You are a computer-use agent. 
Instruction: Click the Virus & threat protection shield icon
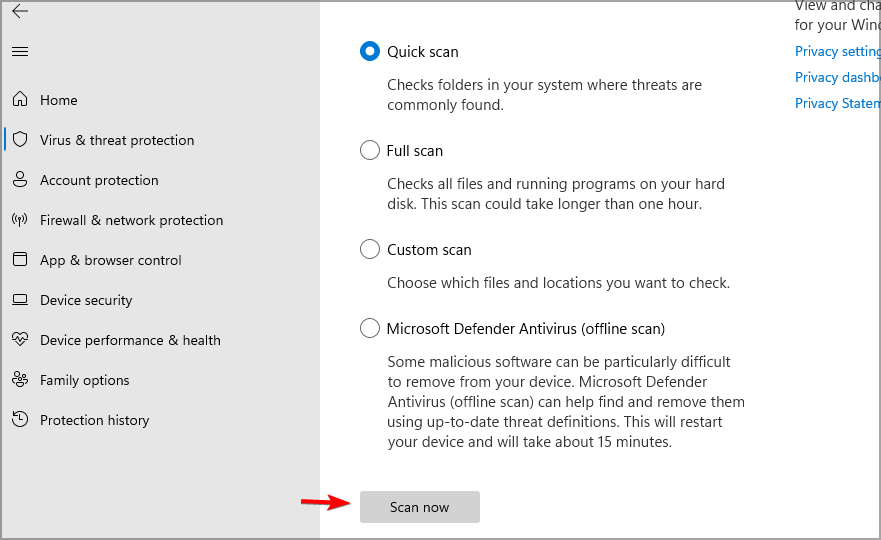pyautogui.click(x=20, y=140)
